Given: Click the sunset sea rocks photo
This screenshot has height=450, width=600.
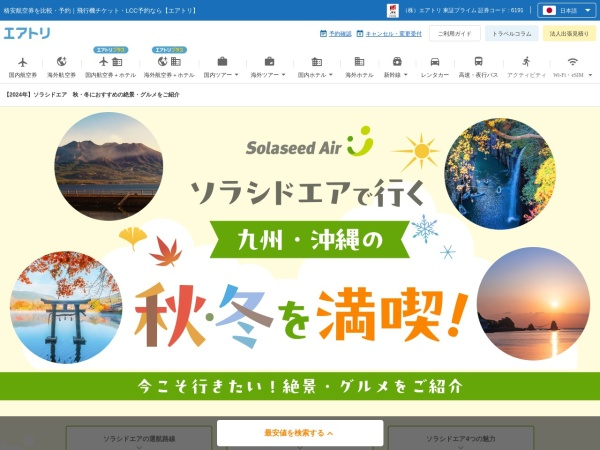Looking at the screenshot, I should point(533,304).
